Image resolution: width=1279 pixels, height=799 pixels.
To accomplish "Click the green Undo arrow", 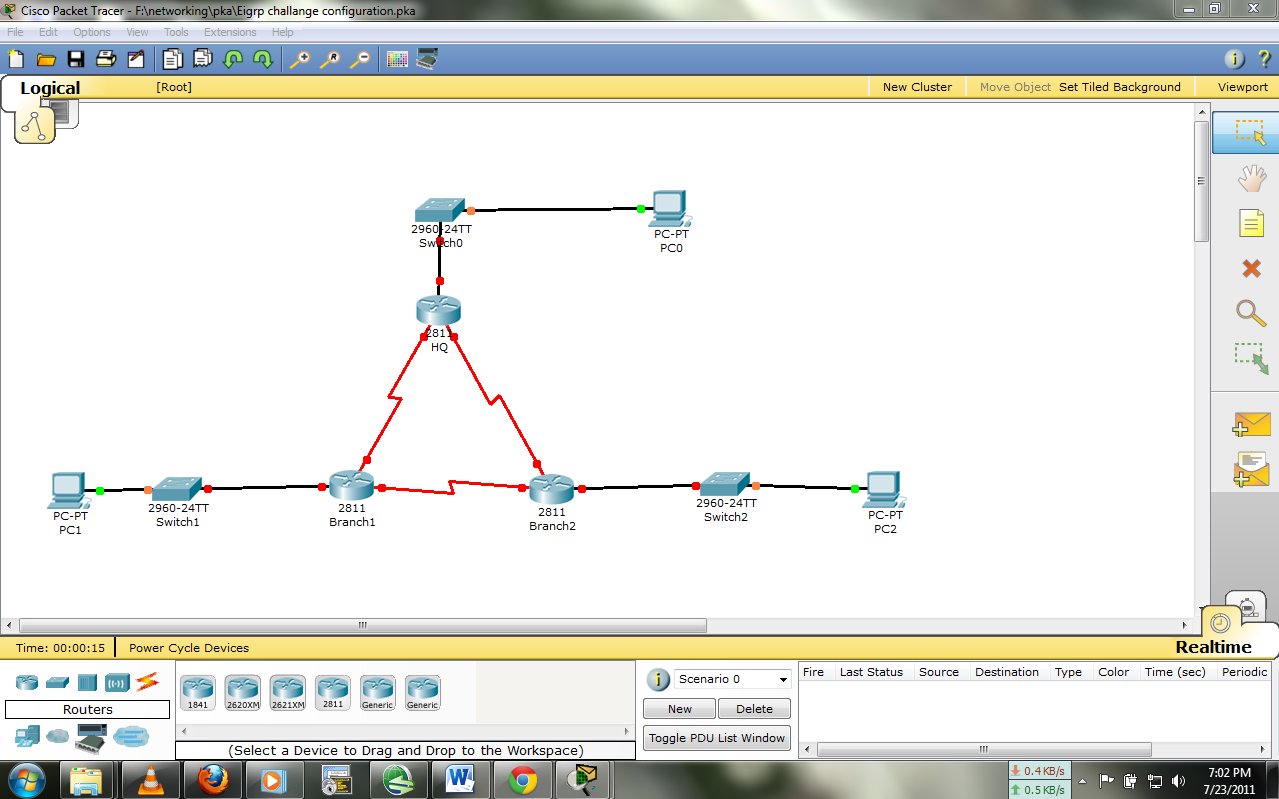I will coord(233,59).
